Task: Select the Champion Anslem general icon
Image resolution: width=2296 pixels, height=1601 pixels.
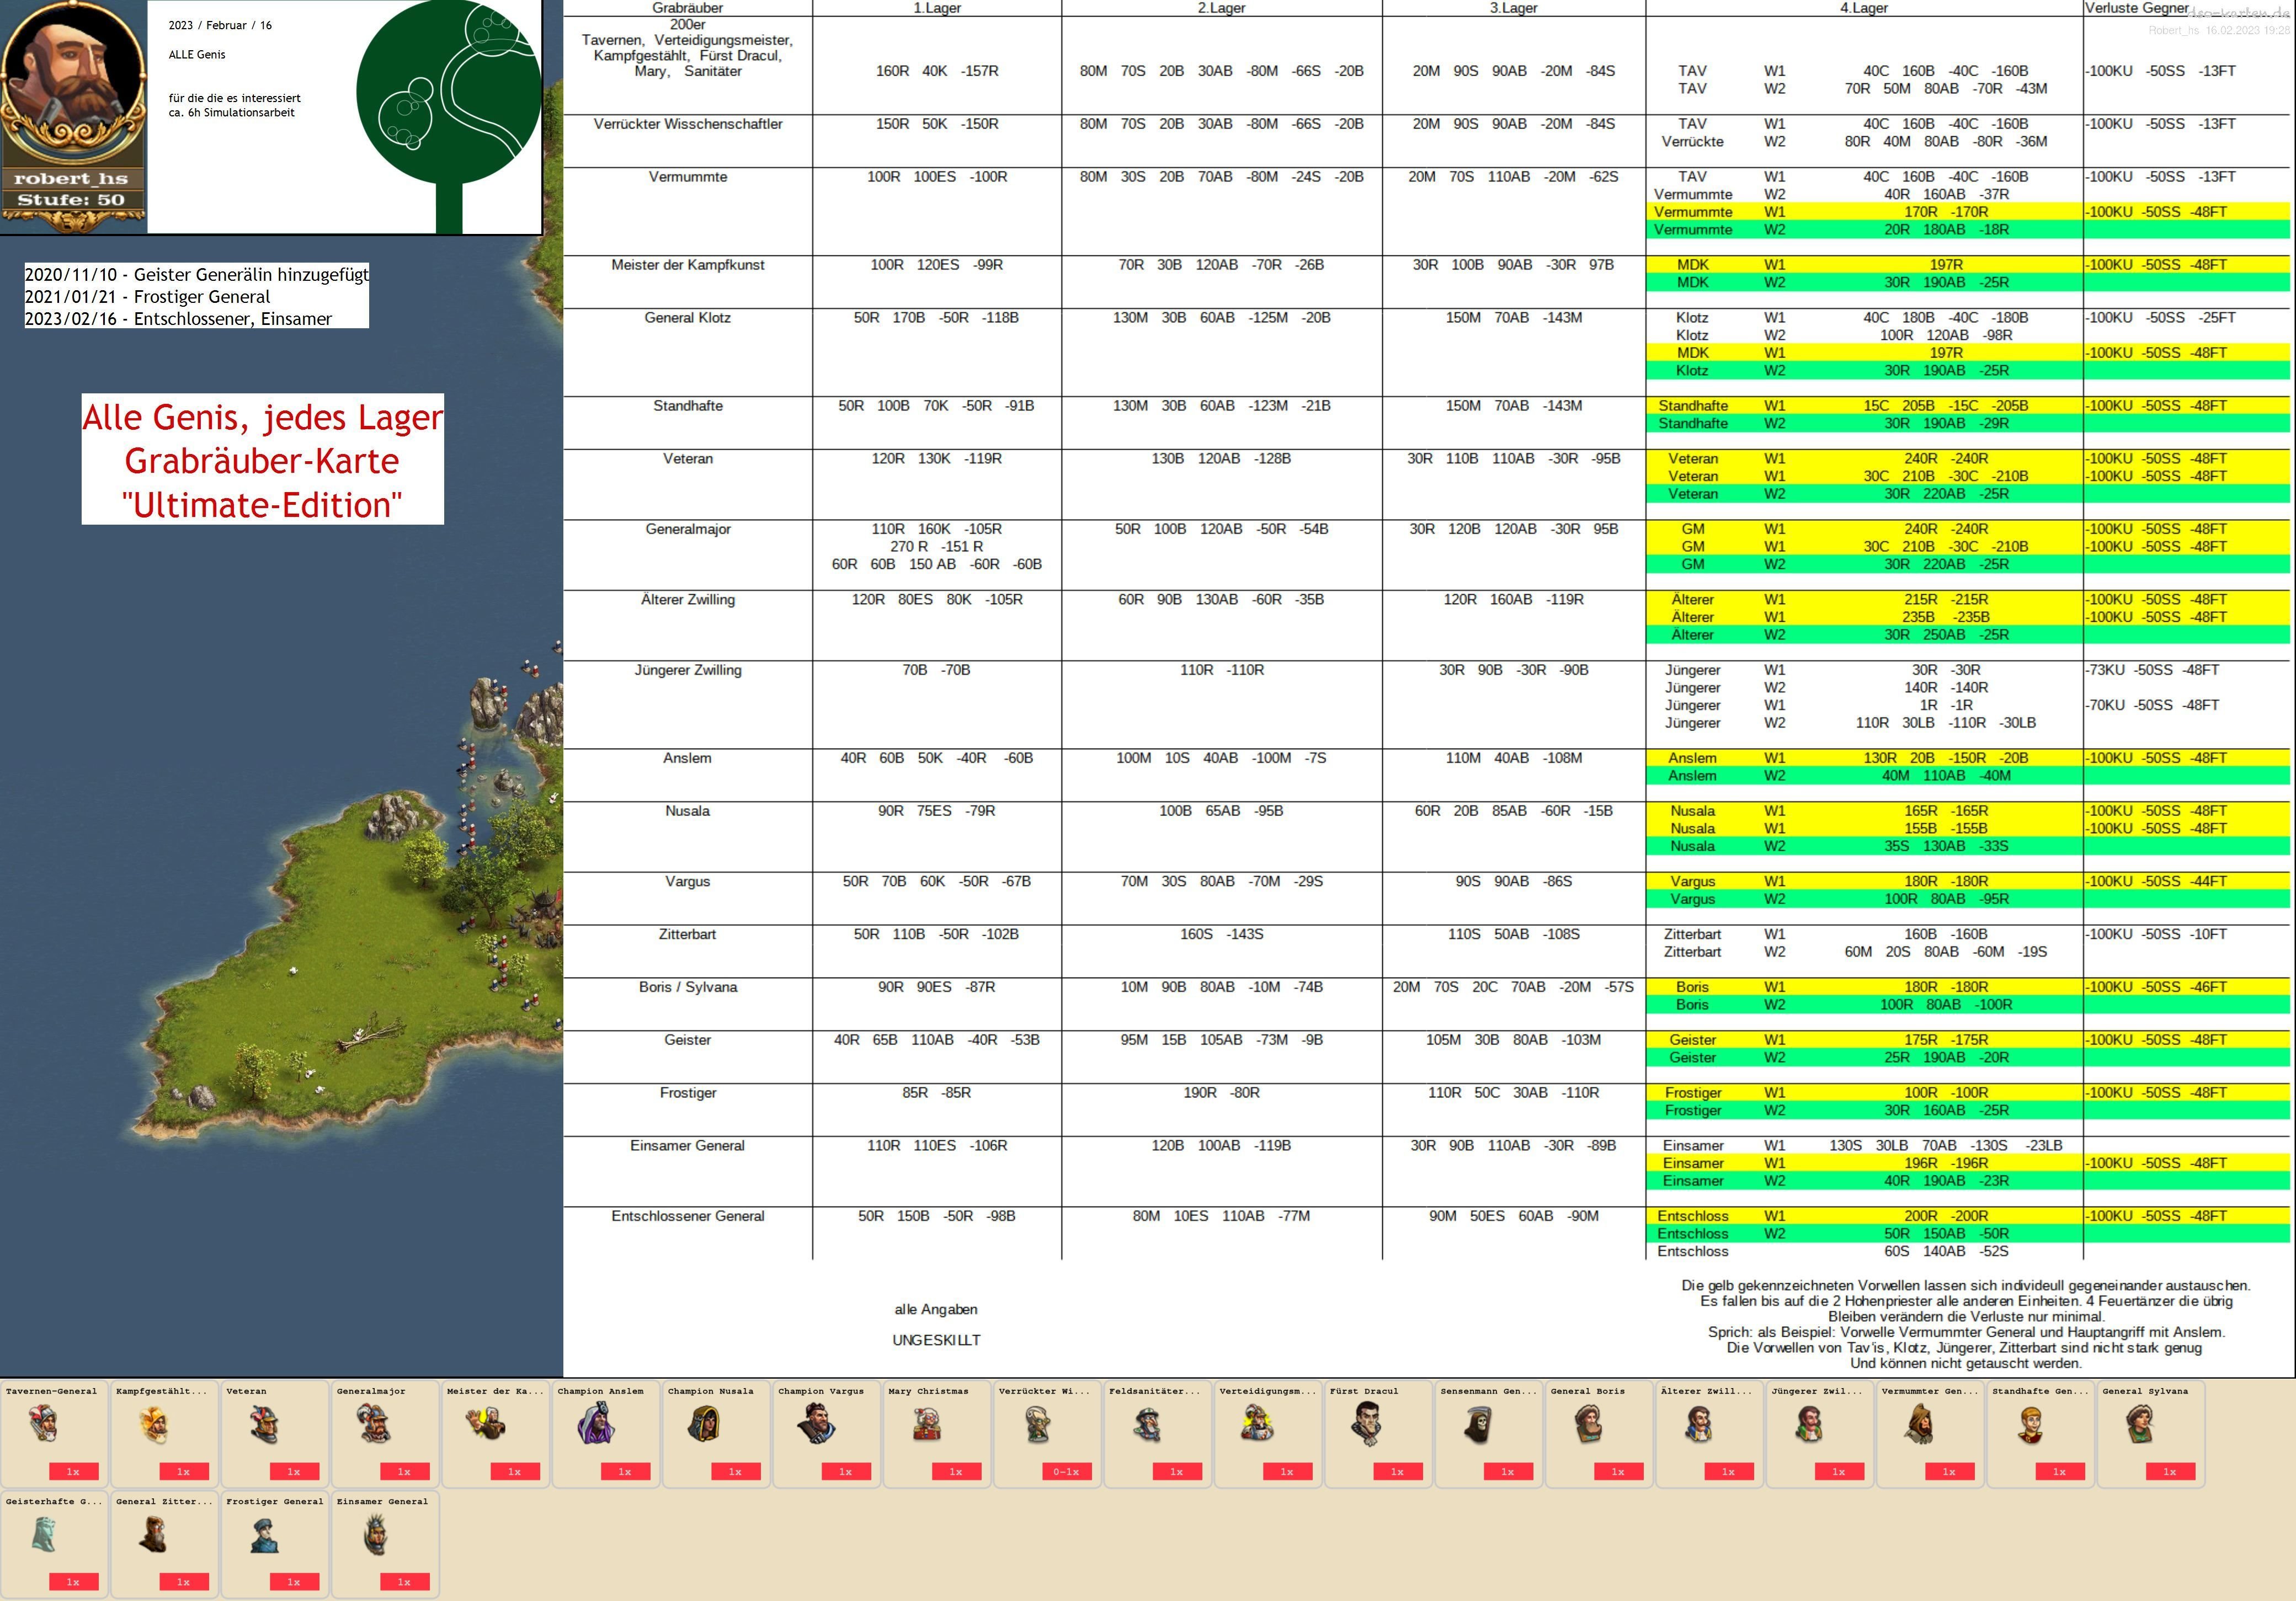Action: tap(596, 1423)
